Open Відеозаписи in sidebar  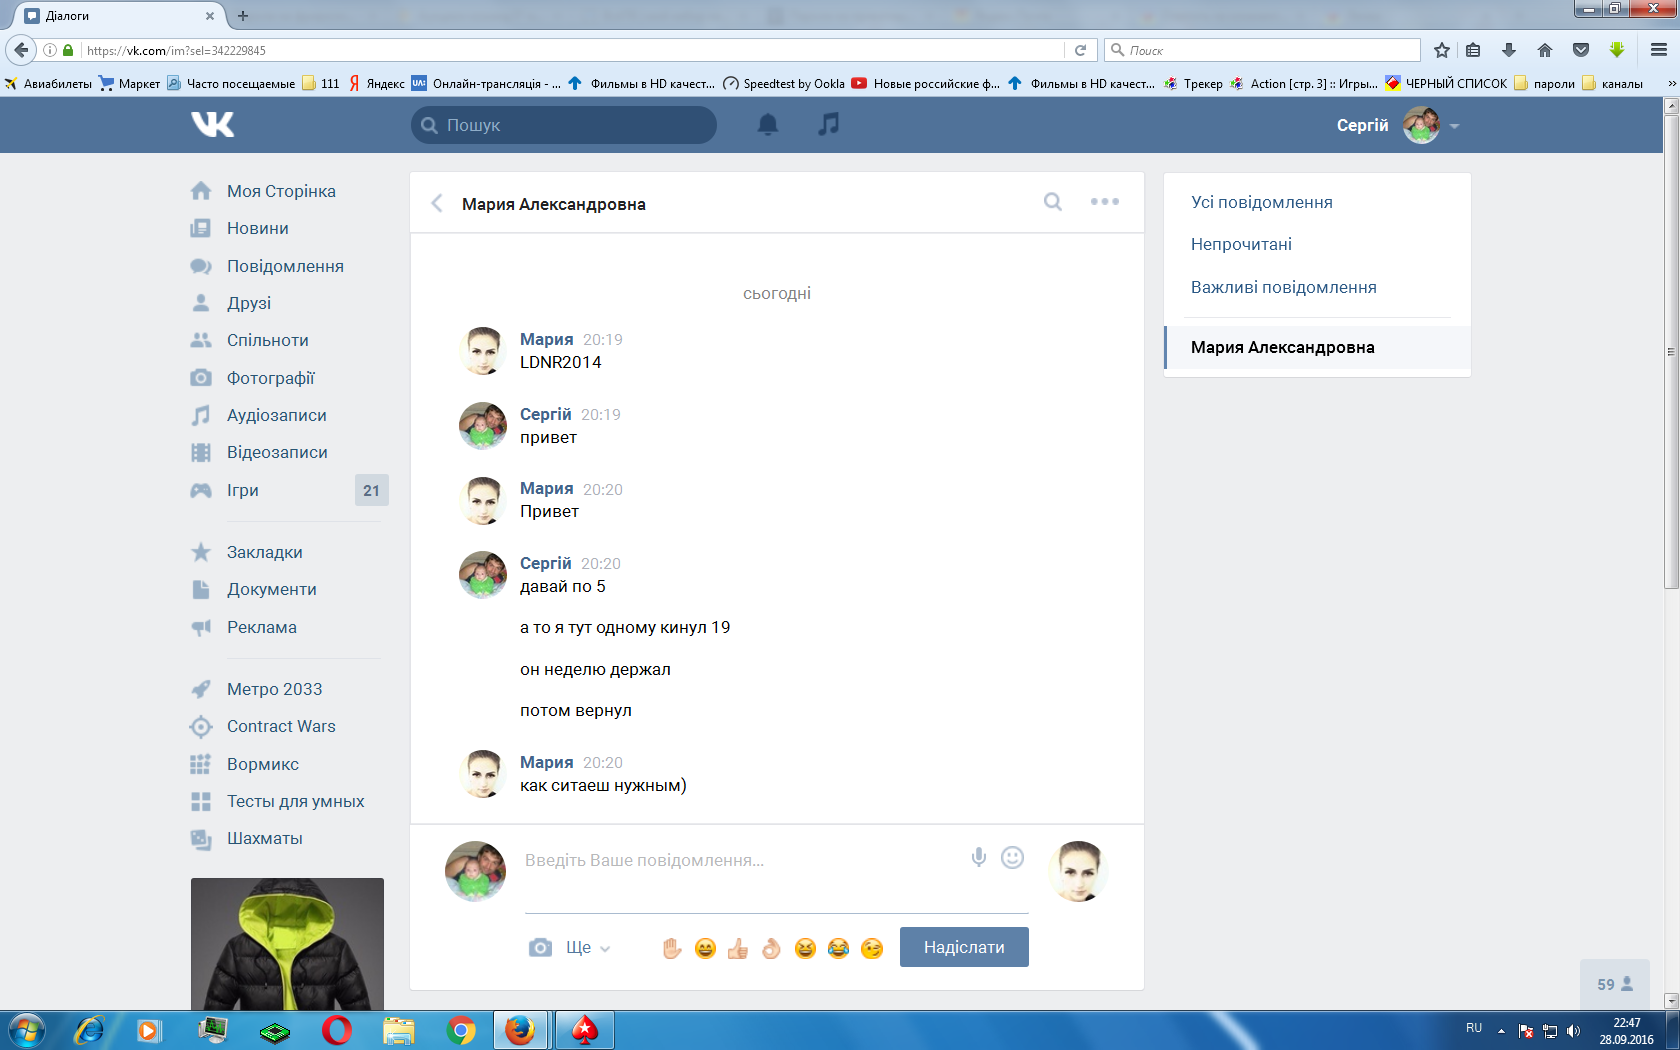[277, 452]
